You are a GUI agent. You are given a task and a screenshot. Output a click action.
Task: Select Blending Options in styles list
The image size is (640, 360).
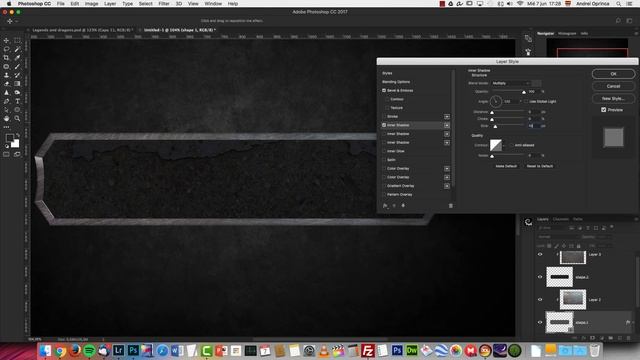pos(396,82)
